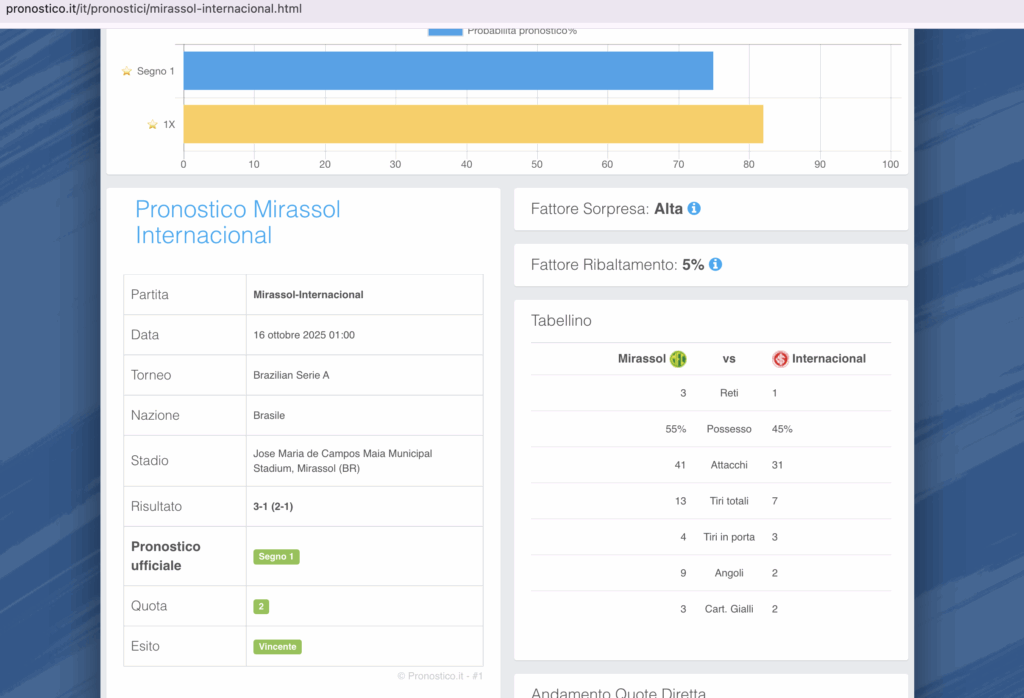Click the Tabellino section heading

[561, 321]
